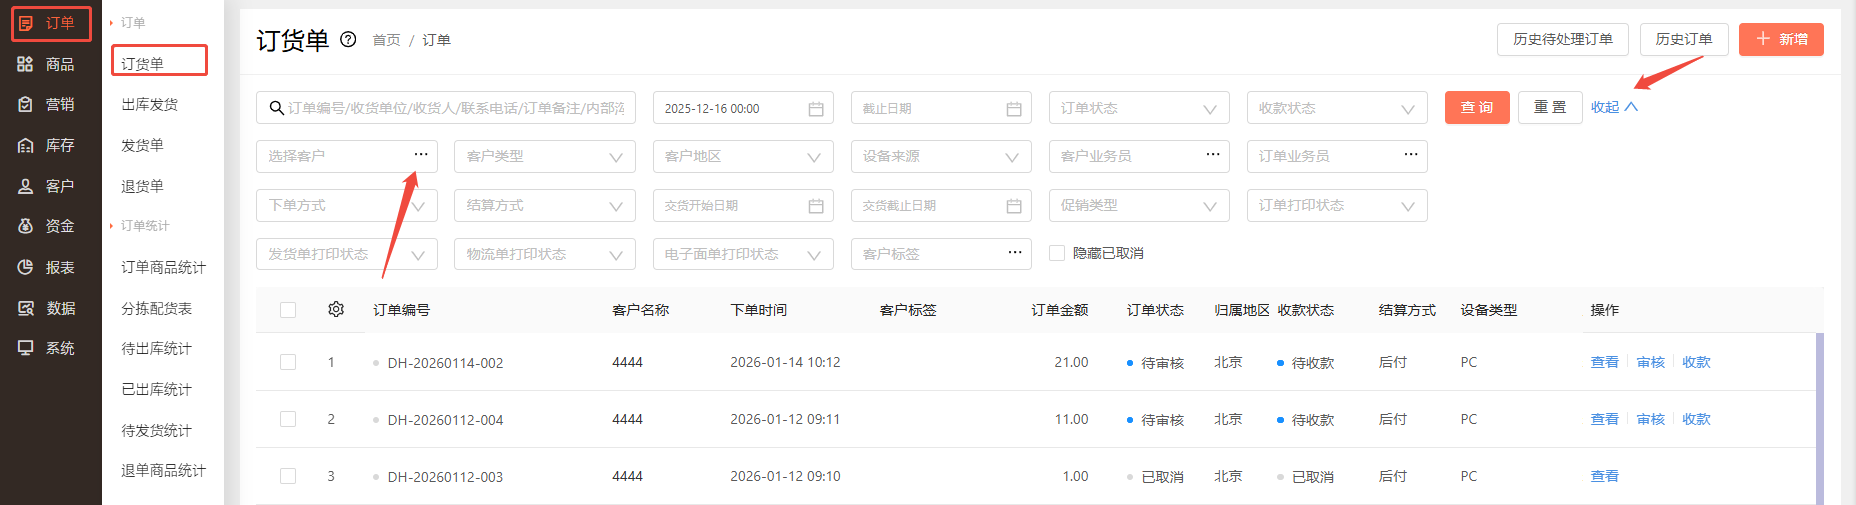1856x505 pixels.
Task: Open the 客户 sidebar module icon
Action: pos(26,186)
